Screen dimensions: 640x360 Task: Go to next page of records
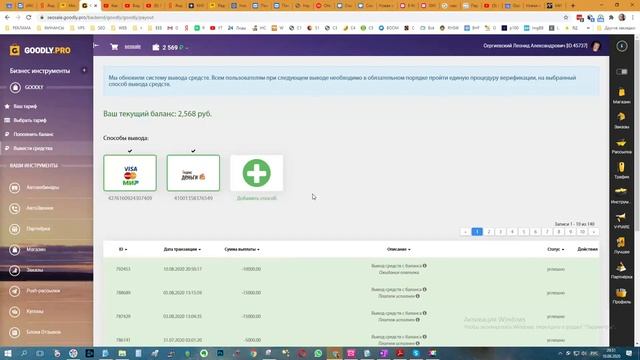594,232
